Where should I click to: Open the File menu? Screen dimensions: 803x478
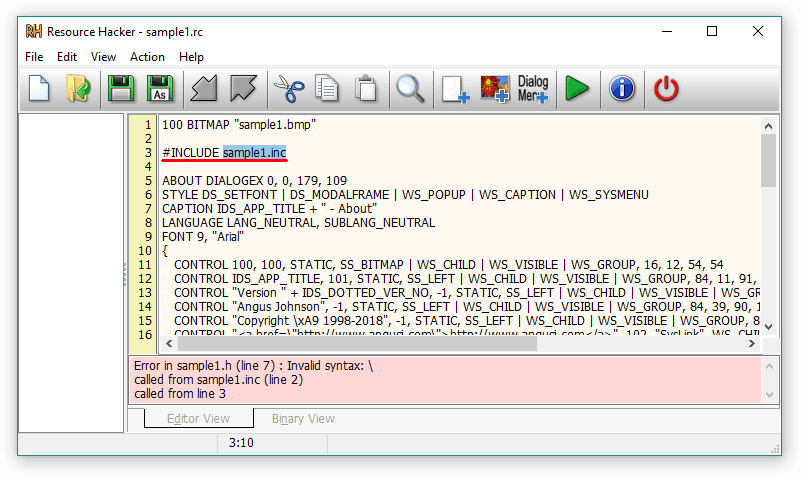(34, 57)
